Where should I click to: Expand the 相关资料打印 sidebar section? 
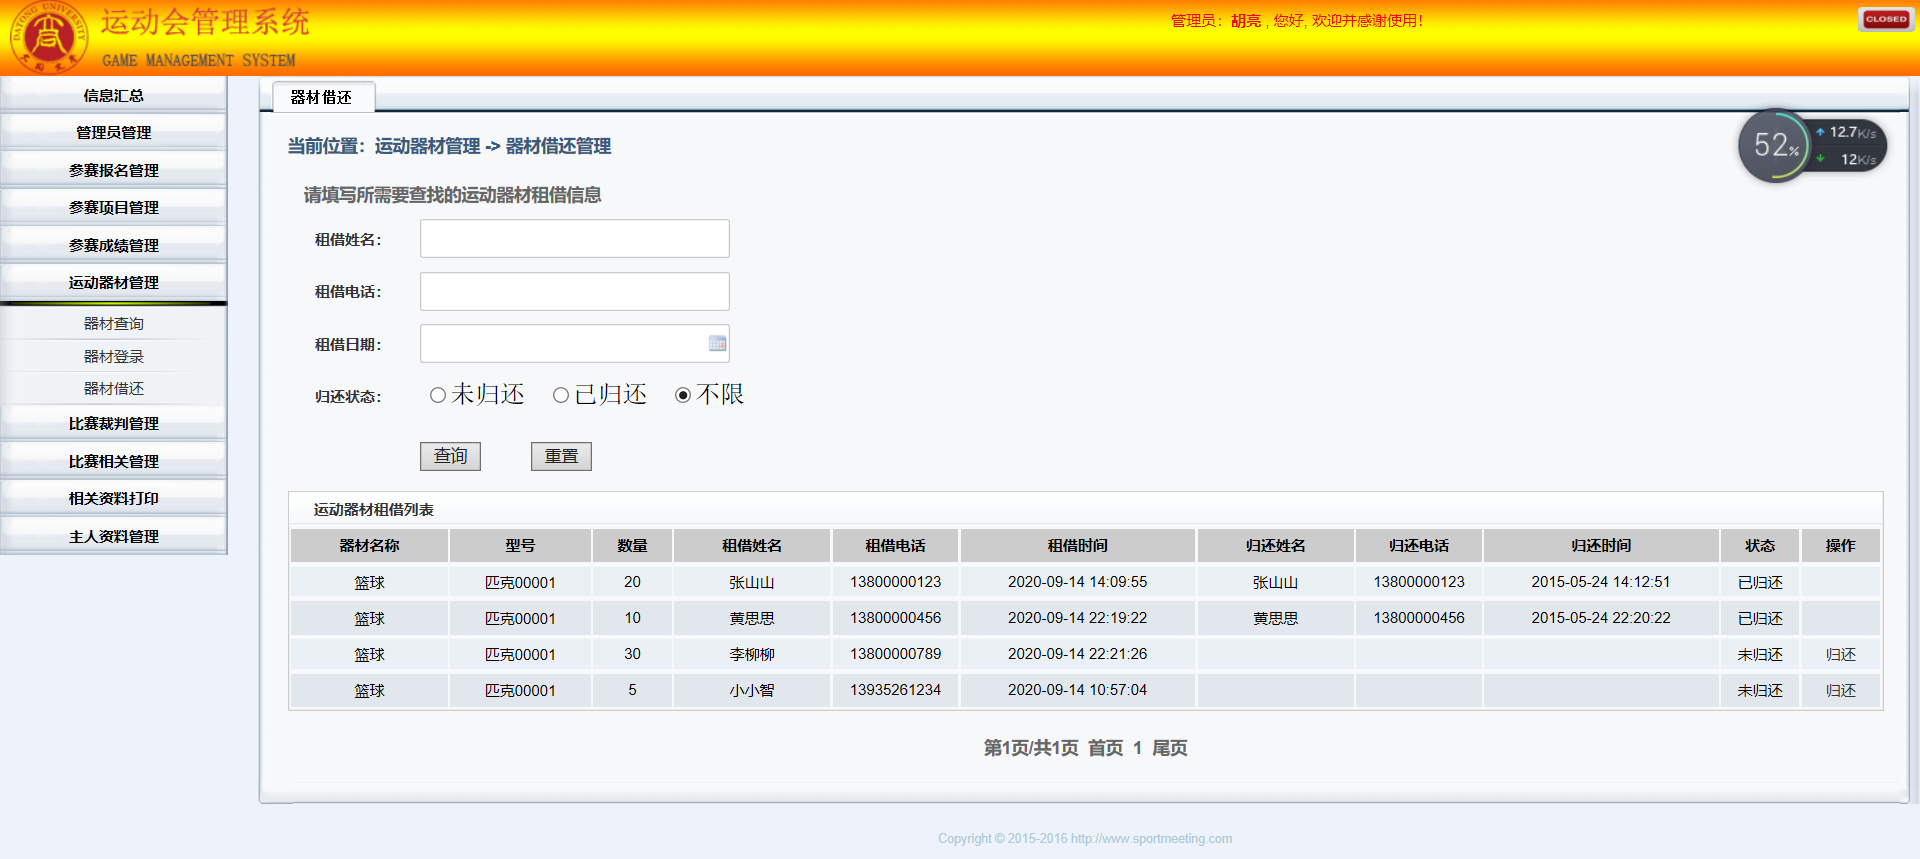point(113,498)
